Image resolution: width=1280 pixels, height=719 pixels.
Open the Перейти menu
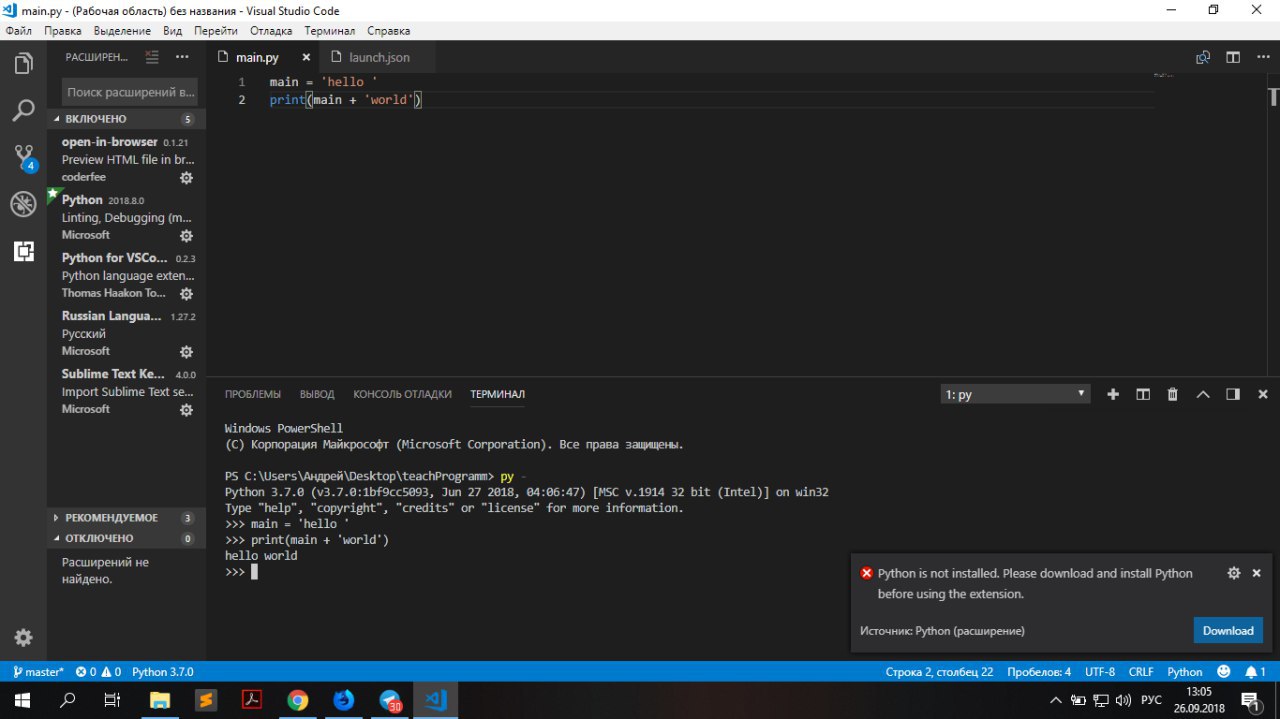tap(216, 31)
